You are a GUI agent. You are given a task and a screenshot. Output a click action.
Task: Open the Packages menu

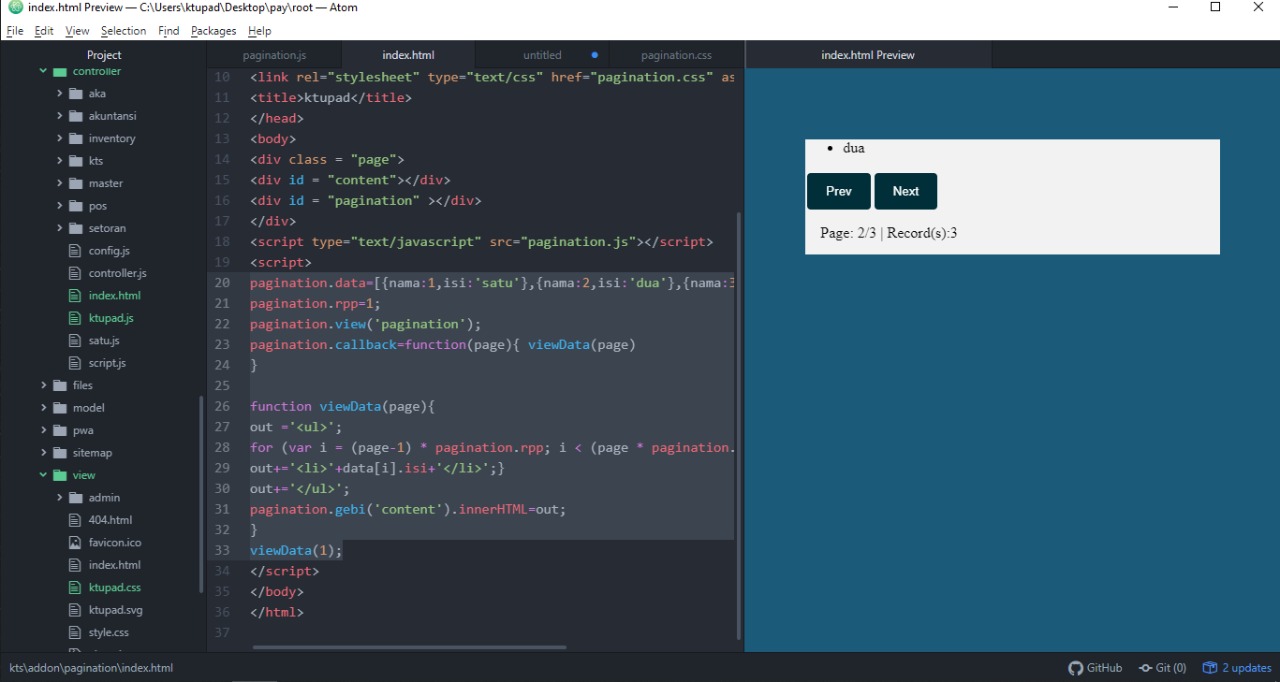point(212,30)
